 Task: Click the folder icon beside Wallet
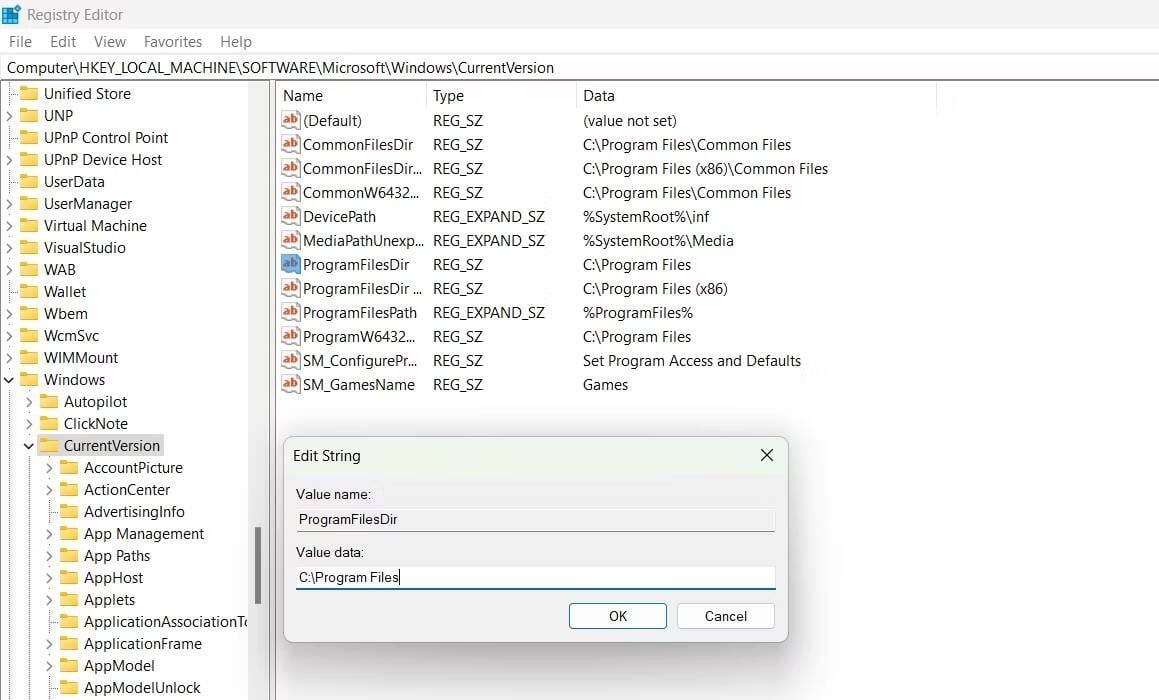pos(30,291)
